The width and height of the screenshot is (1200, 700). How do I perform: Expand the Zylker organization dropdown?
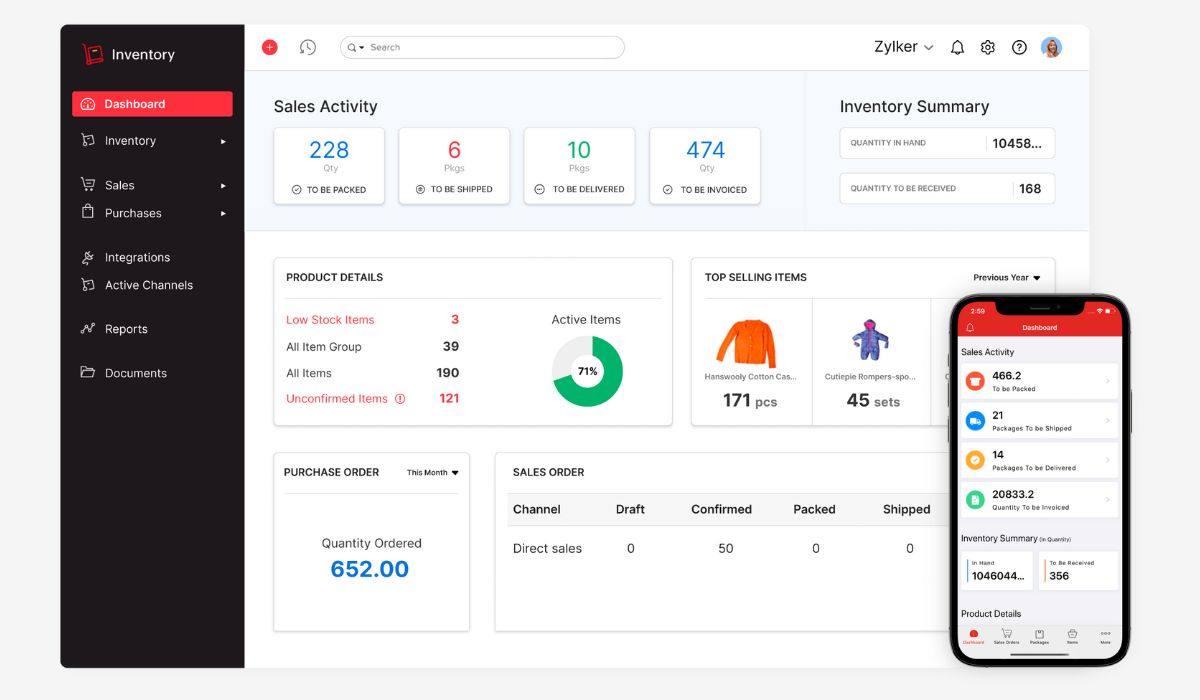coord(903,46)
